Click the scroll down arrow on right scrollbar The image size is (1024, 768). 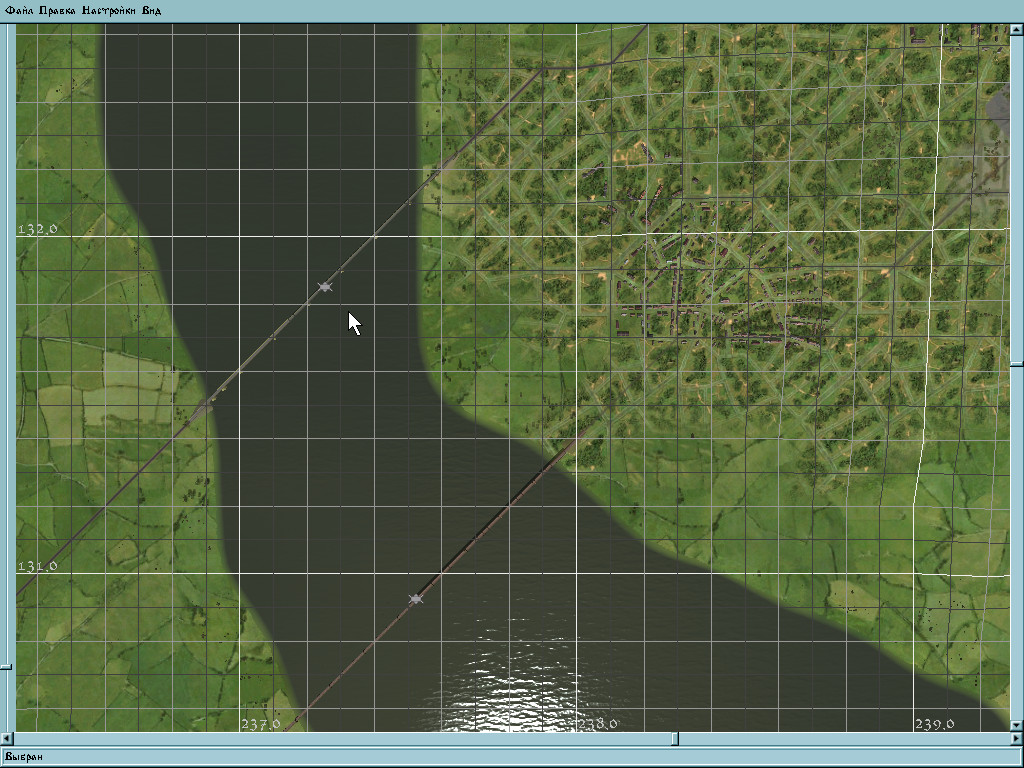[x=1017, y=726]
